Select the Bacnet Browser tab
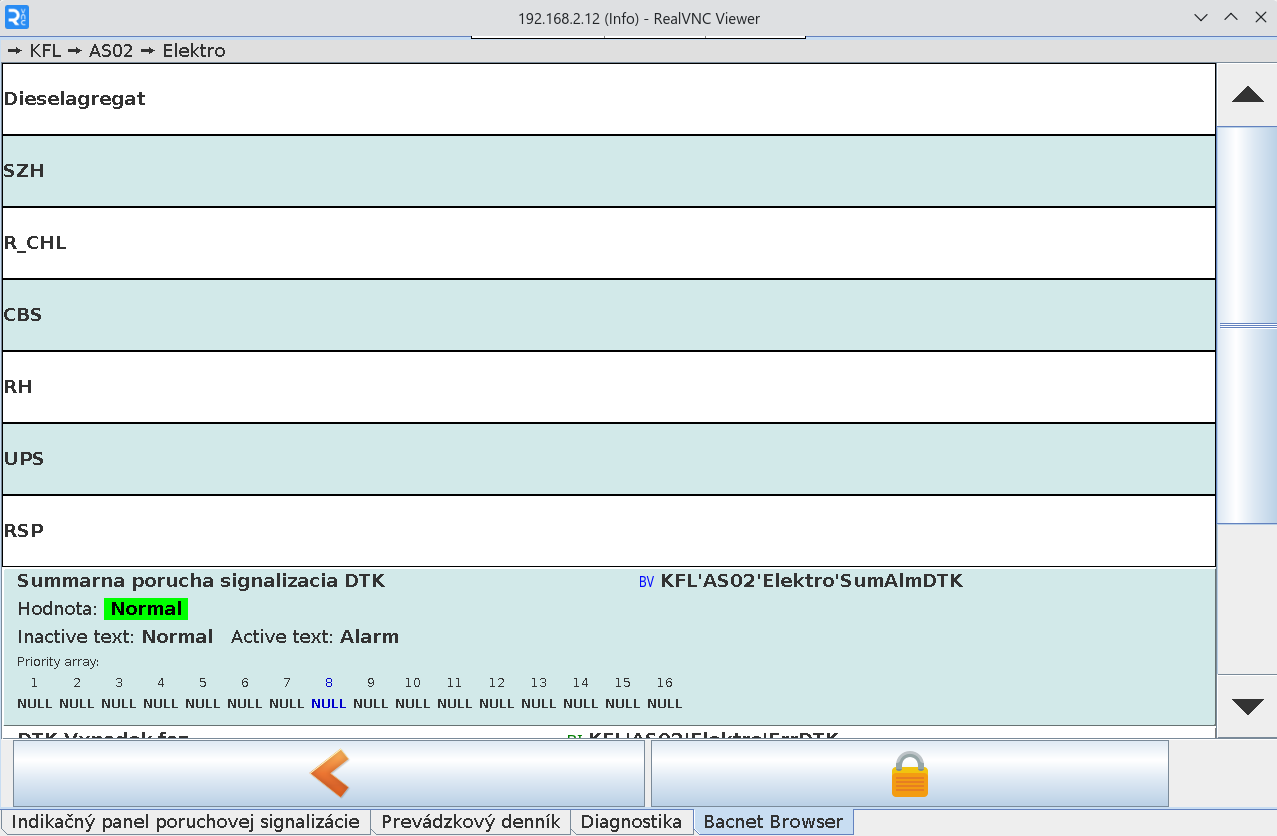The width and height of the screenshot is (1277, 836). click(773, 822)
